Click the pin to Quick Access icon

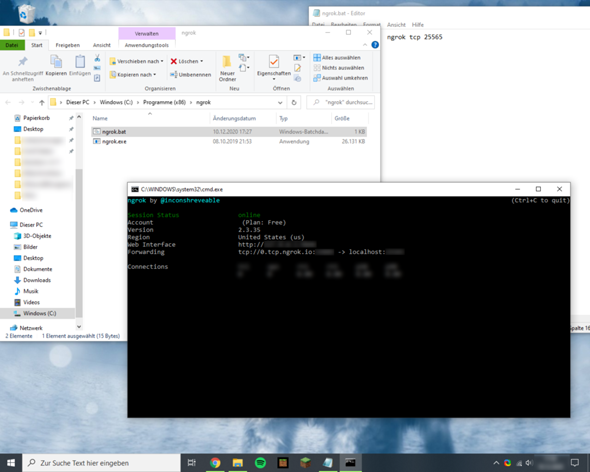point(23,61)
